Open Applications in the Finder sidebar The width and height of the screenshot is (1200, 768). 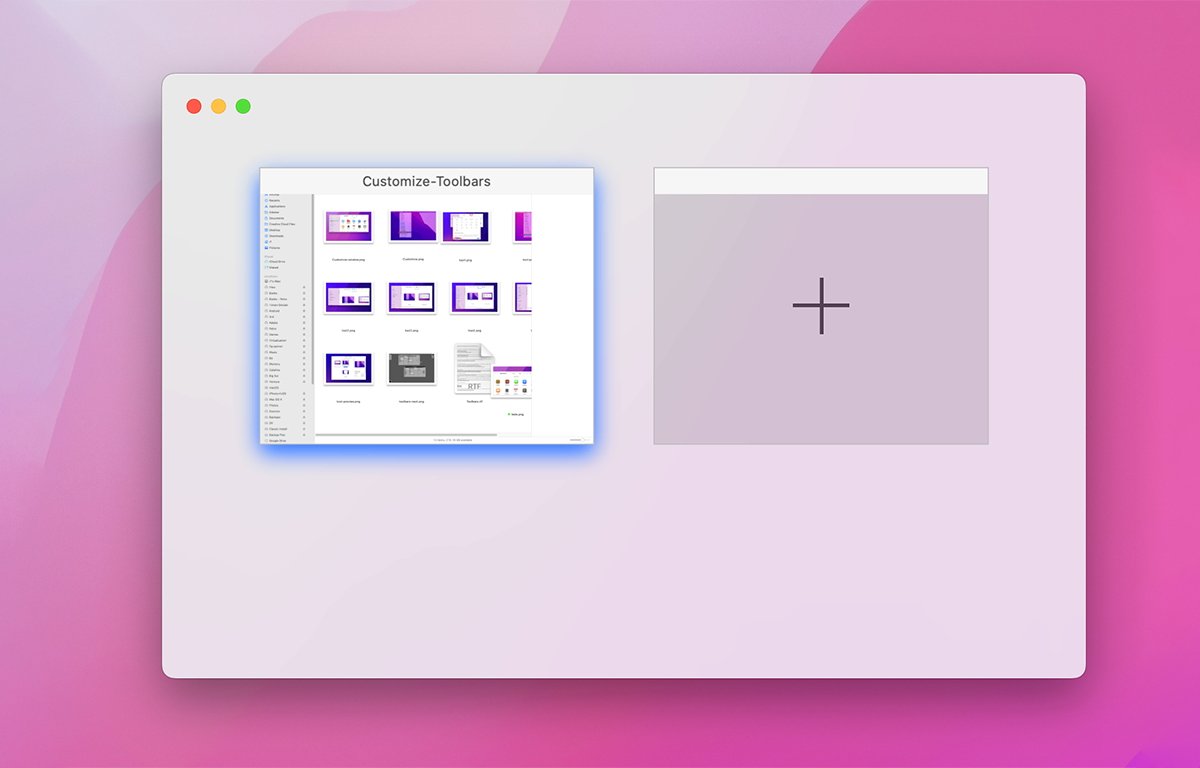tap(275, 208)
